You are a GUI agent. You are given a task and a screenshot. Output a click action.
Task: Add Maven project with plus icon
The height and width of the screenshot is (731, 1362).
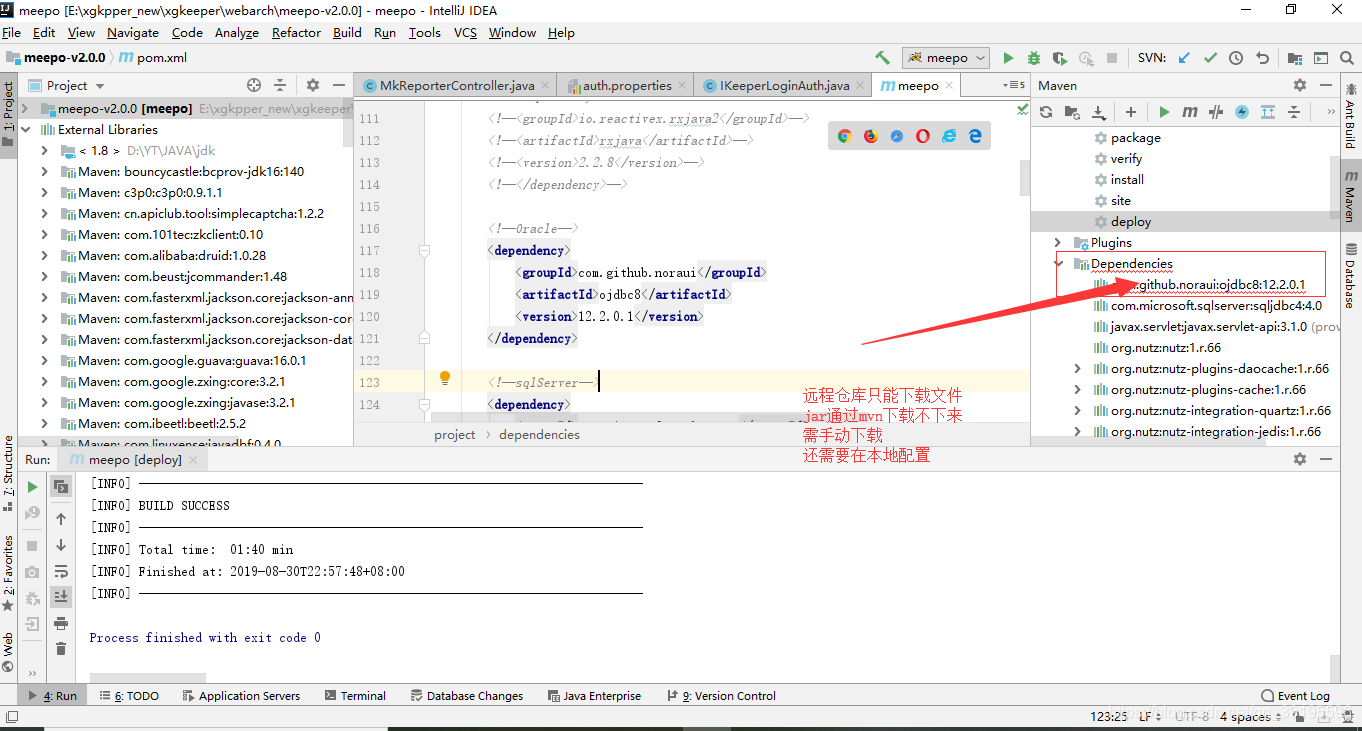pos(1131,112)
